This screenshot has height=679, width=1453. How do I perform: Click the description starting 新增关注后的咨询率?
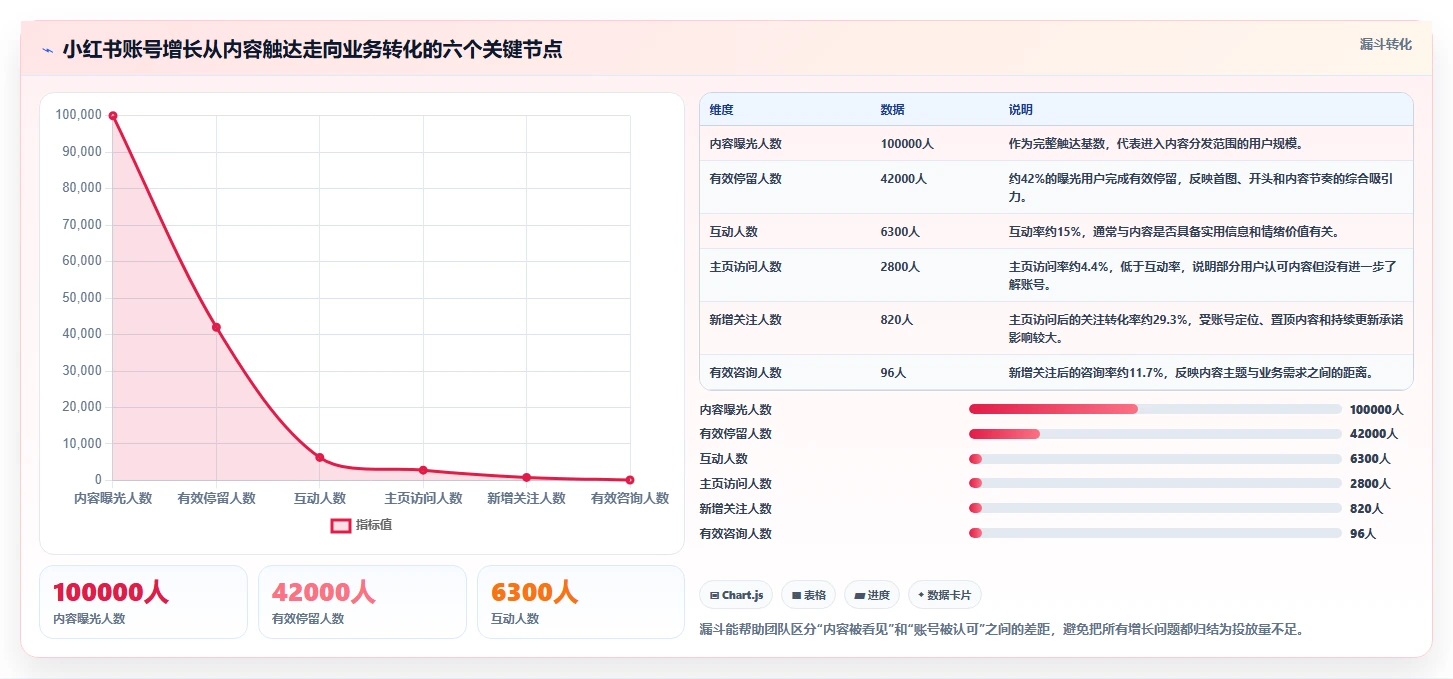[x=1191, y=373]
